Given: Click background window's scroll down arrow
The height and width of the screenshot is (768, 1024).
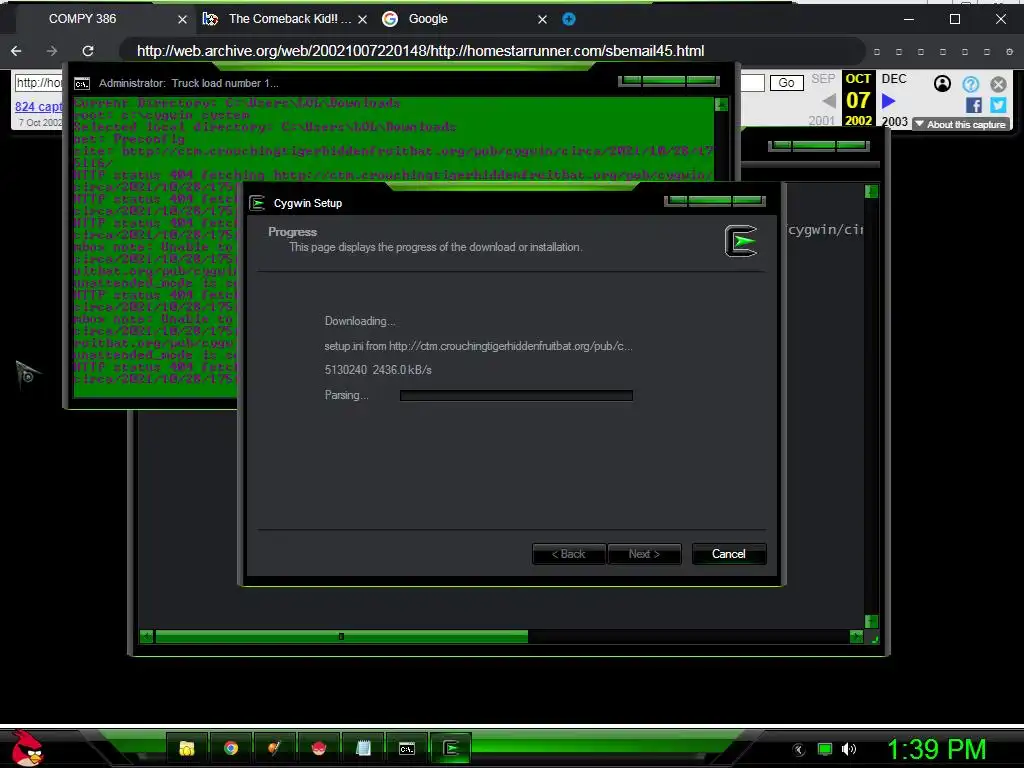Looking at the screenshot, I should 871,621.
